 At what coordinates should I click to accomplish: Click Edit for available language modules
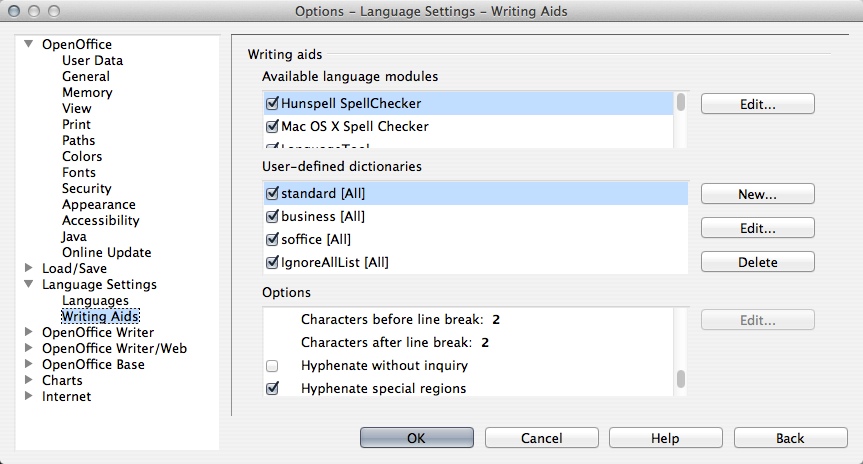pyautogui.click(x=757, y=103)
